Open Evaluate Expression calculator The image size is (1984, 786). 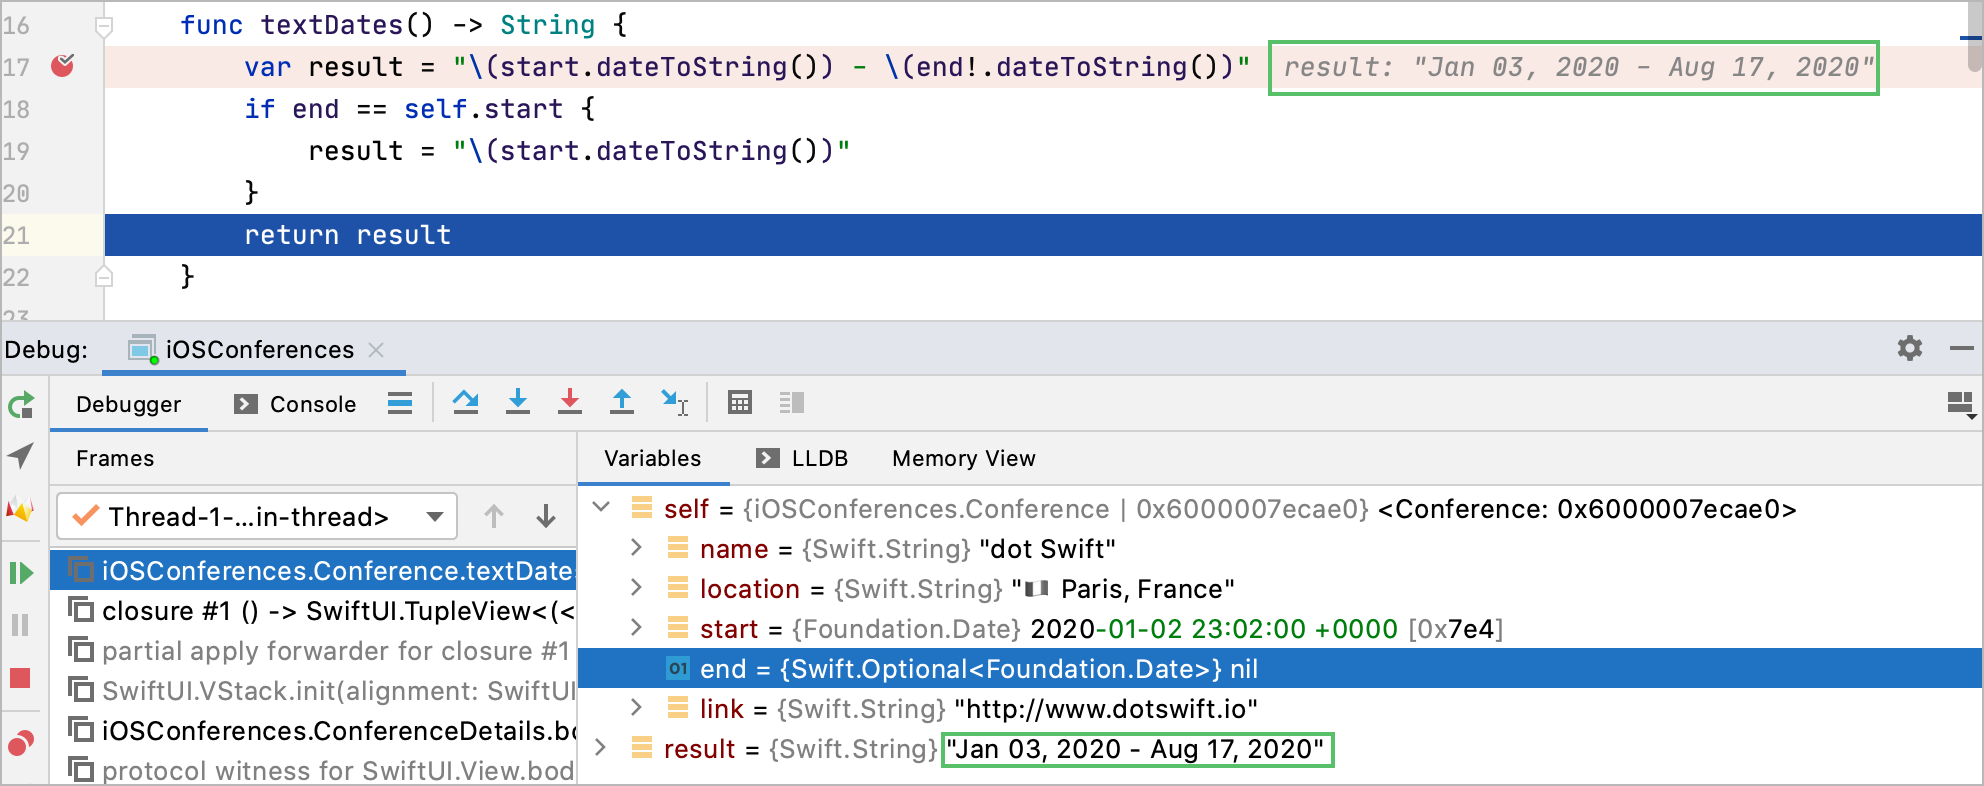coord(740,402)
